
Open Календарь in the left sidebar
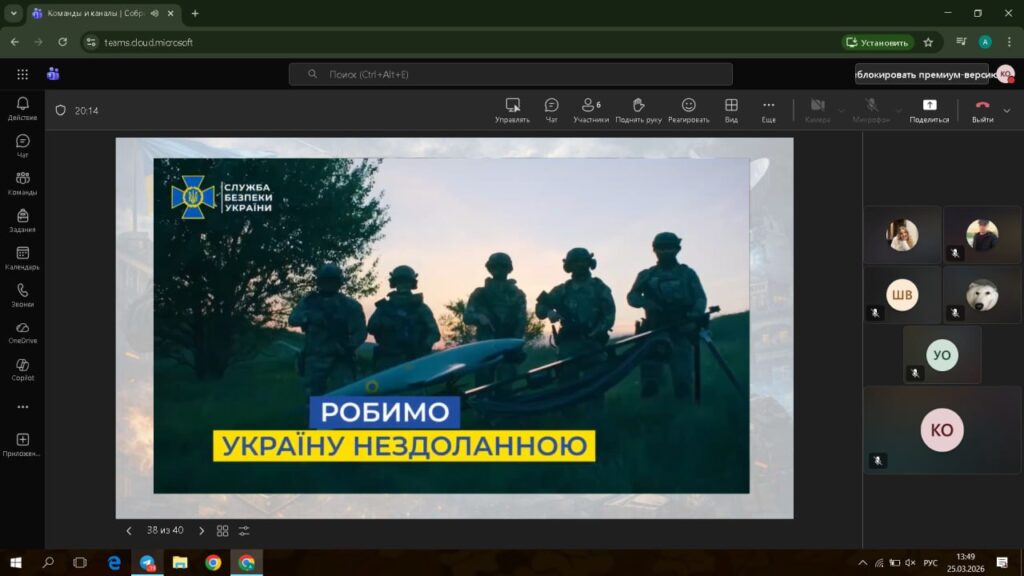22,258
